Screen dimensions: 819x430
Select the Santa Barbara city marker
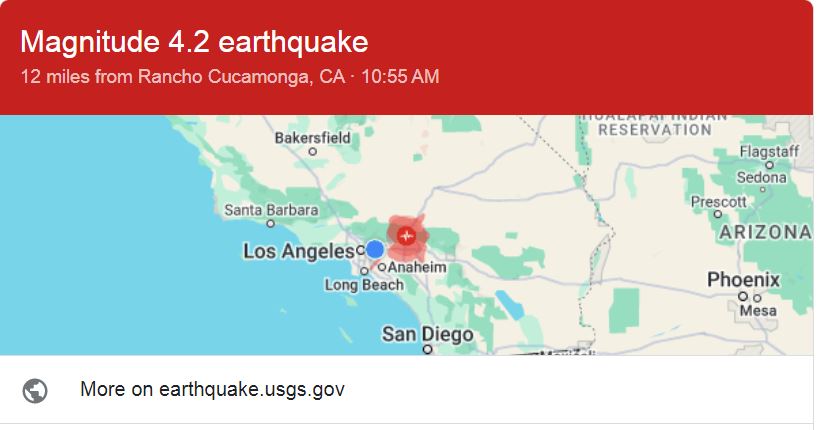271,224
